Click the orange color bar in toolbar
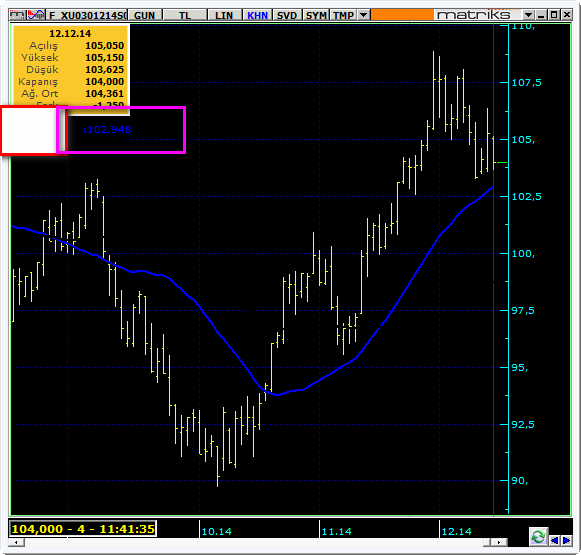Viewport: 581px width, 555px height. (x=402, y=15)
